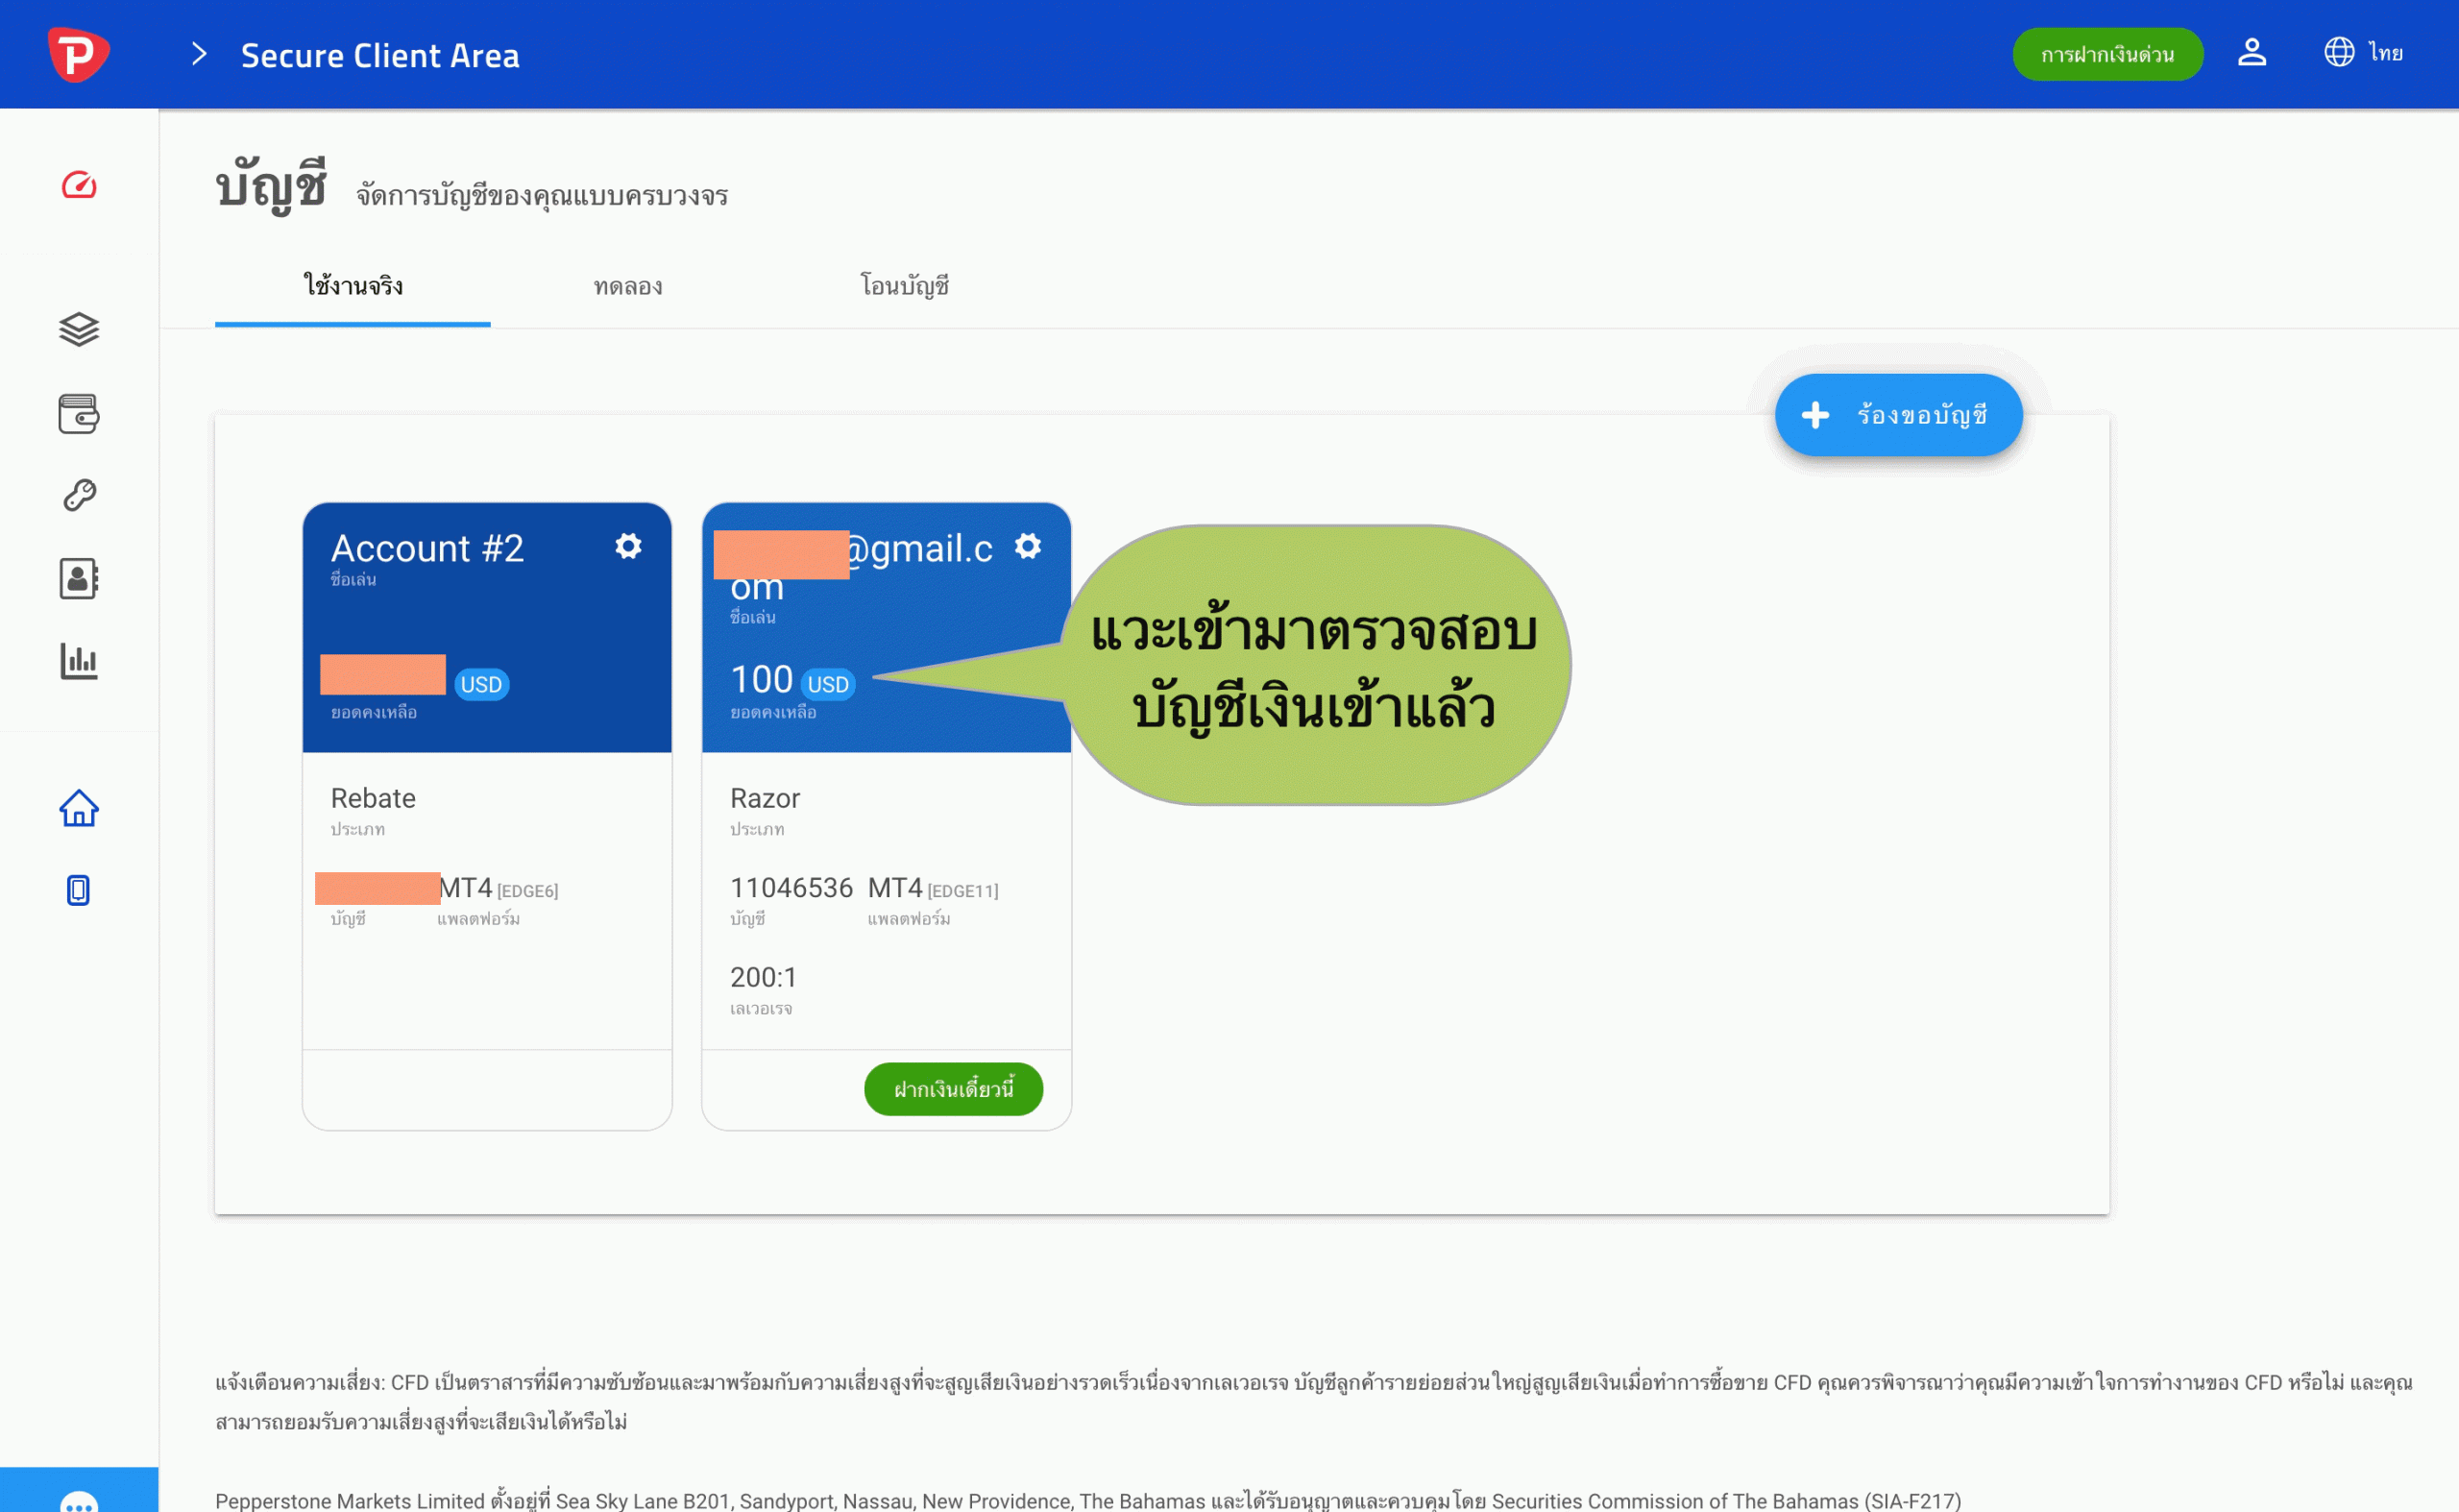Screen dimensions: 2459x1512
Task: Click the 200:1 leverage value
Action: pos(763,977)
